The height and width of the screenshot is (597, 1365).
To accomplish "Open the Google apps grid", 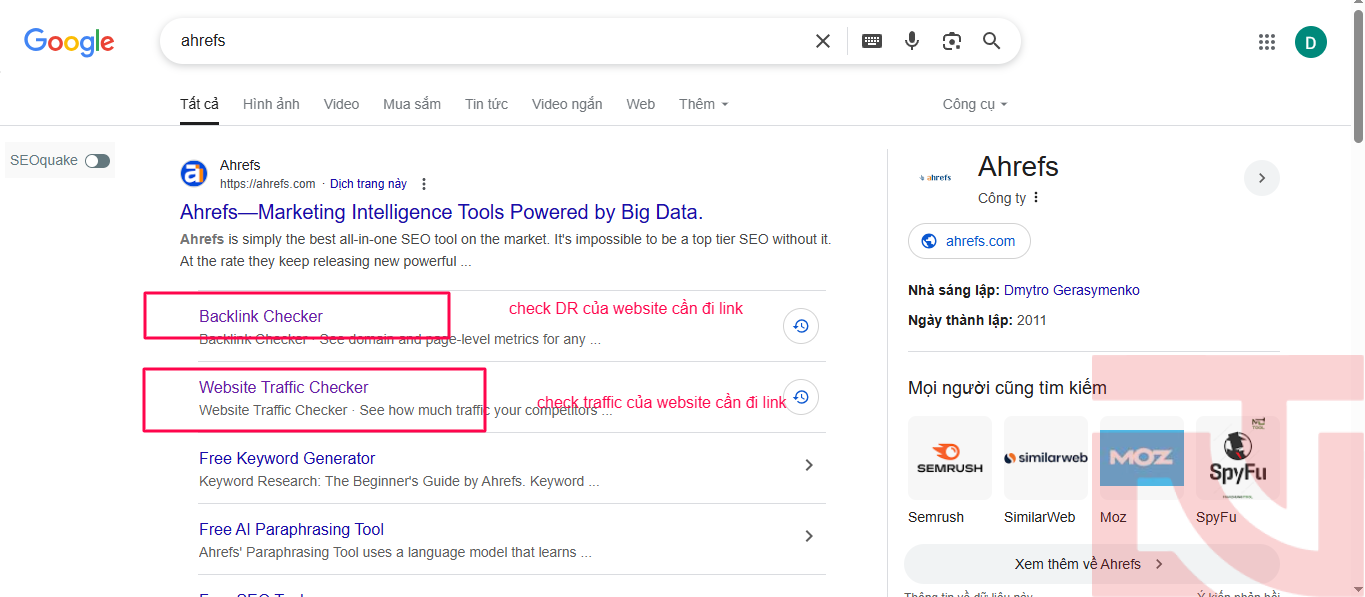I will tap(1267, 42).
